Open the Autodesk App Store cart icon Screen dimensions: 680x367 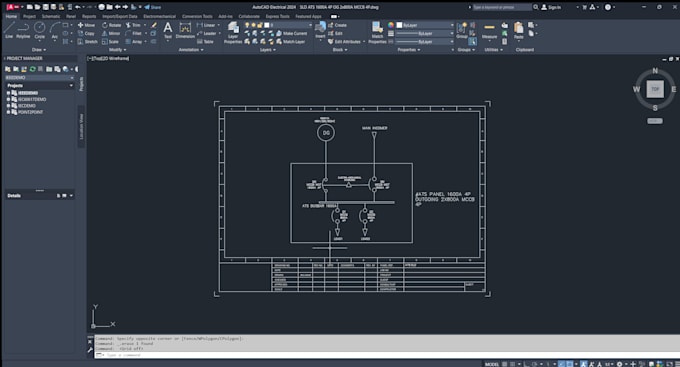(585, 7)
